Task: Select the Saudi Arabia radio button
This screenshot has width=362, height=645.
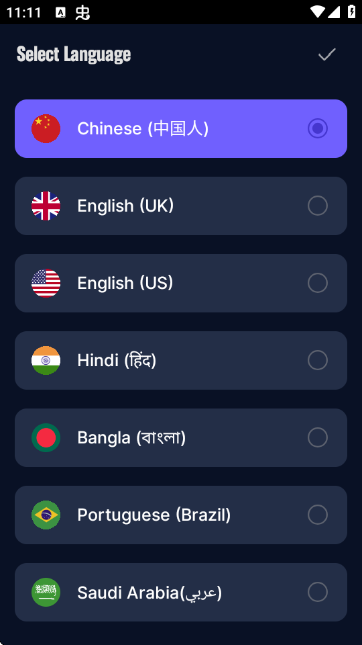Action: (318, 592)
